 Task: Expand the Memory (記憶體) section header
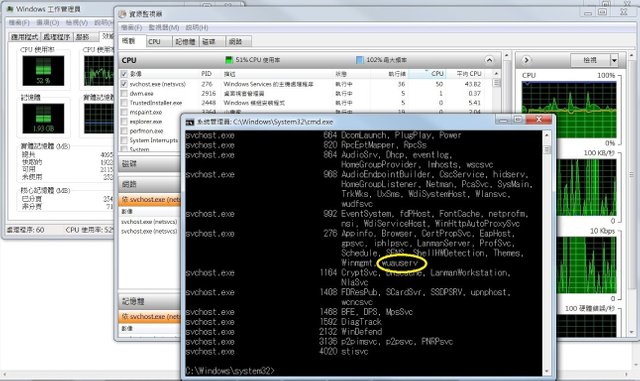pos(149,301)
